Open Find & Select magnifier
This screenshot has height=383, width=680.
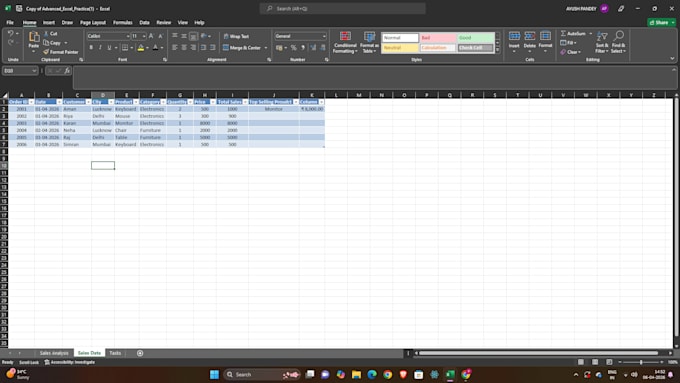coord(618,42)
